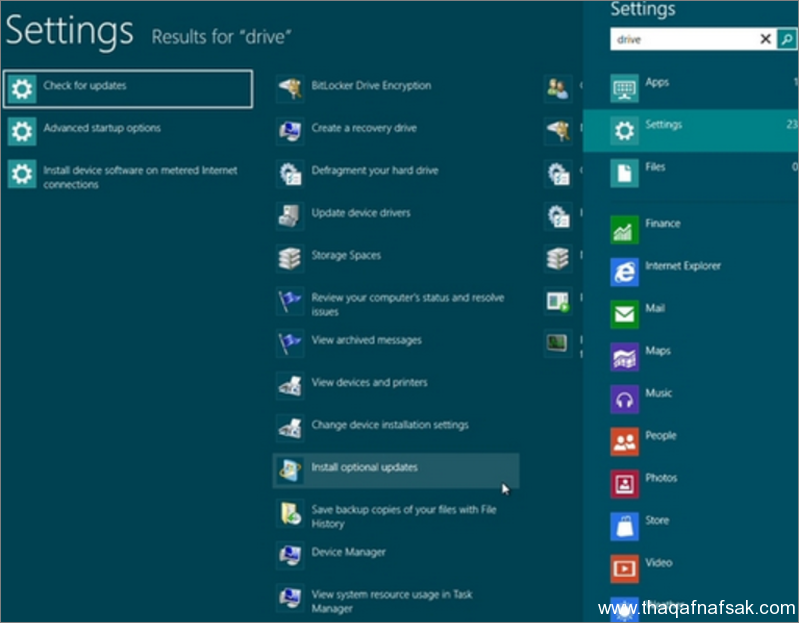Screen dimensions: 799x623
Task: Open the Finance app tile icon
Action: pos(625,230)
